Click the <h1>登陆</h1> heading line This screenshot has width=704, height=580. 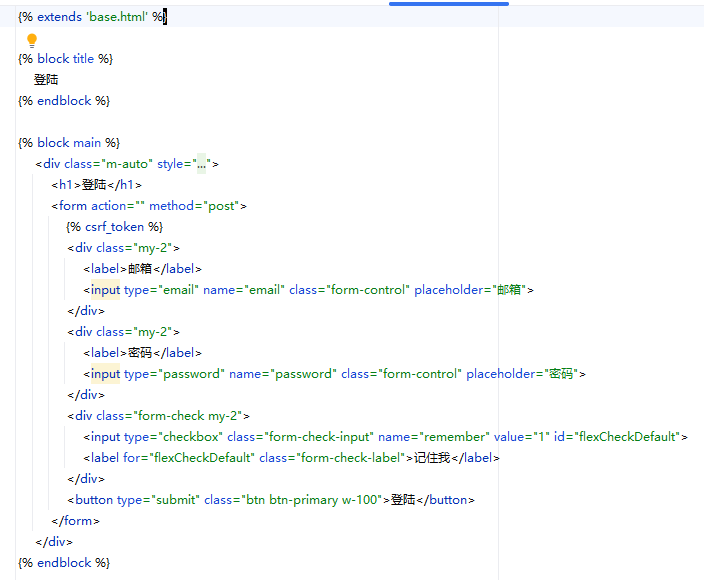pos(96,185)
